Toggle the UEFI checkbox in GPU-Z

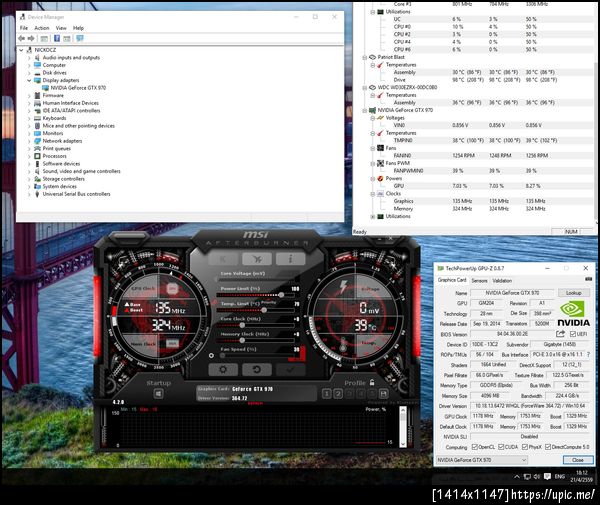tap(573, 334)
